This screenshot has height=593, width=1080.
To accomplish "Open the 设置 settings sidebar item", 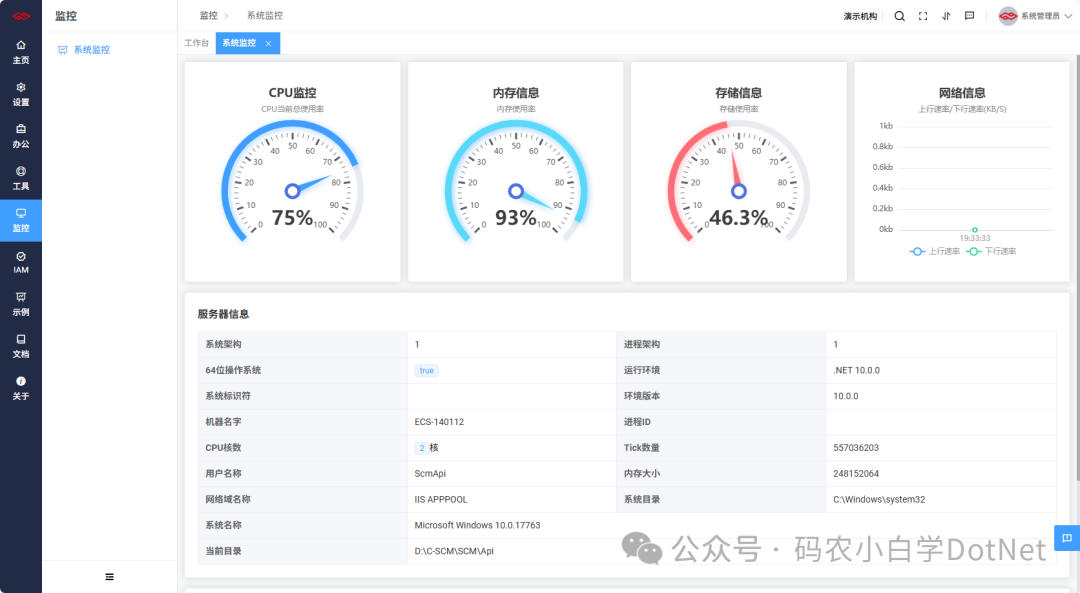I will pos(21,94).
